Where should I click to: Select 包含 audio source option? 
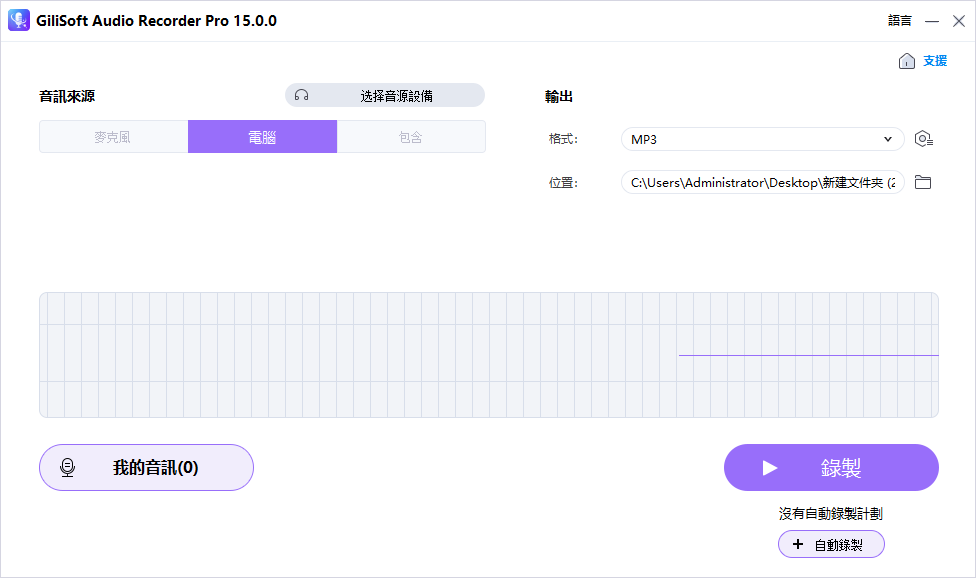coord(412,136)
